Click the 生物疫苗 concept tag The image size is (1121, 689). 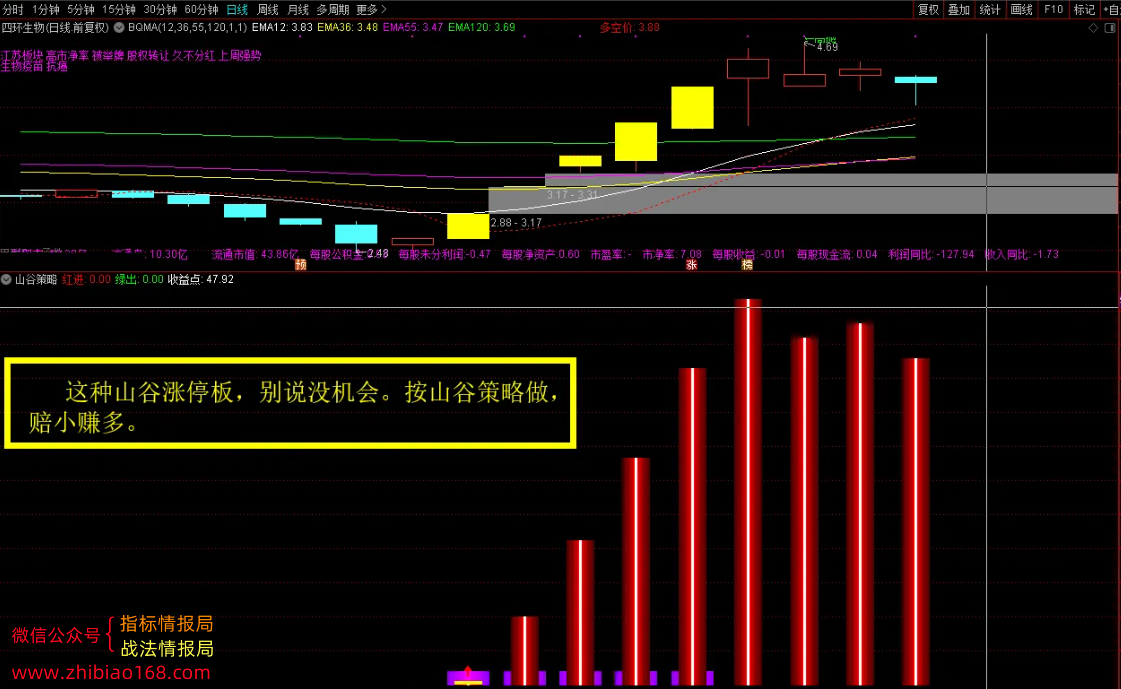point(22,66)
